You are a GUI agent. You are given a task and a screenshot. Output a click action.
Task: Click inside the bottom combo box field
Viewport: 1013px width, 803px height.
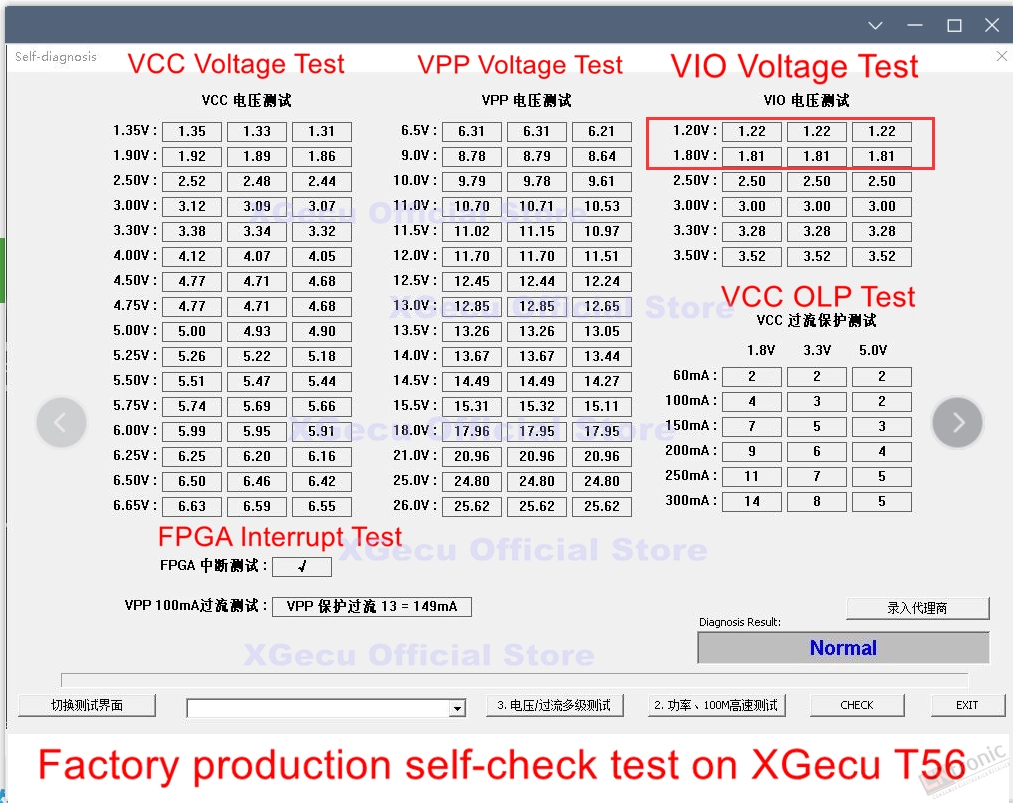point(319,708)
